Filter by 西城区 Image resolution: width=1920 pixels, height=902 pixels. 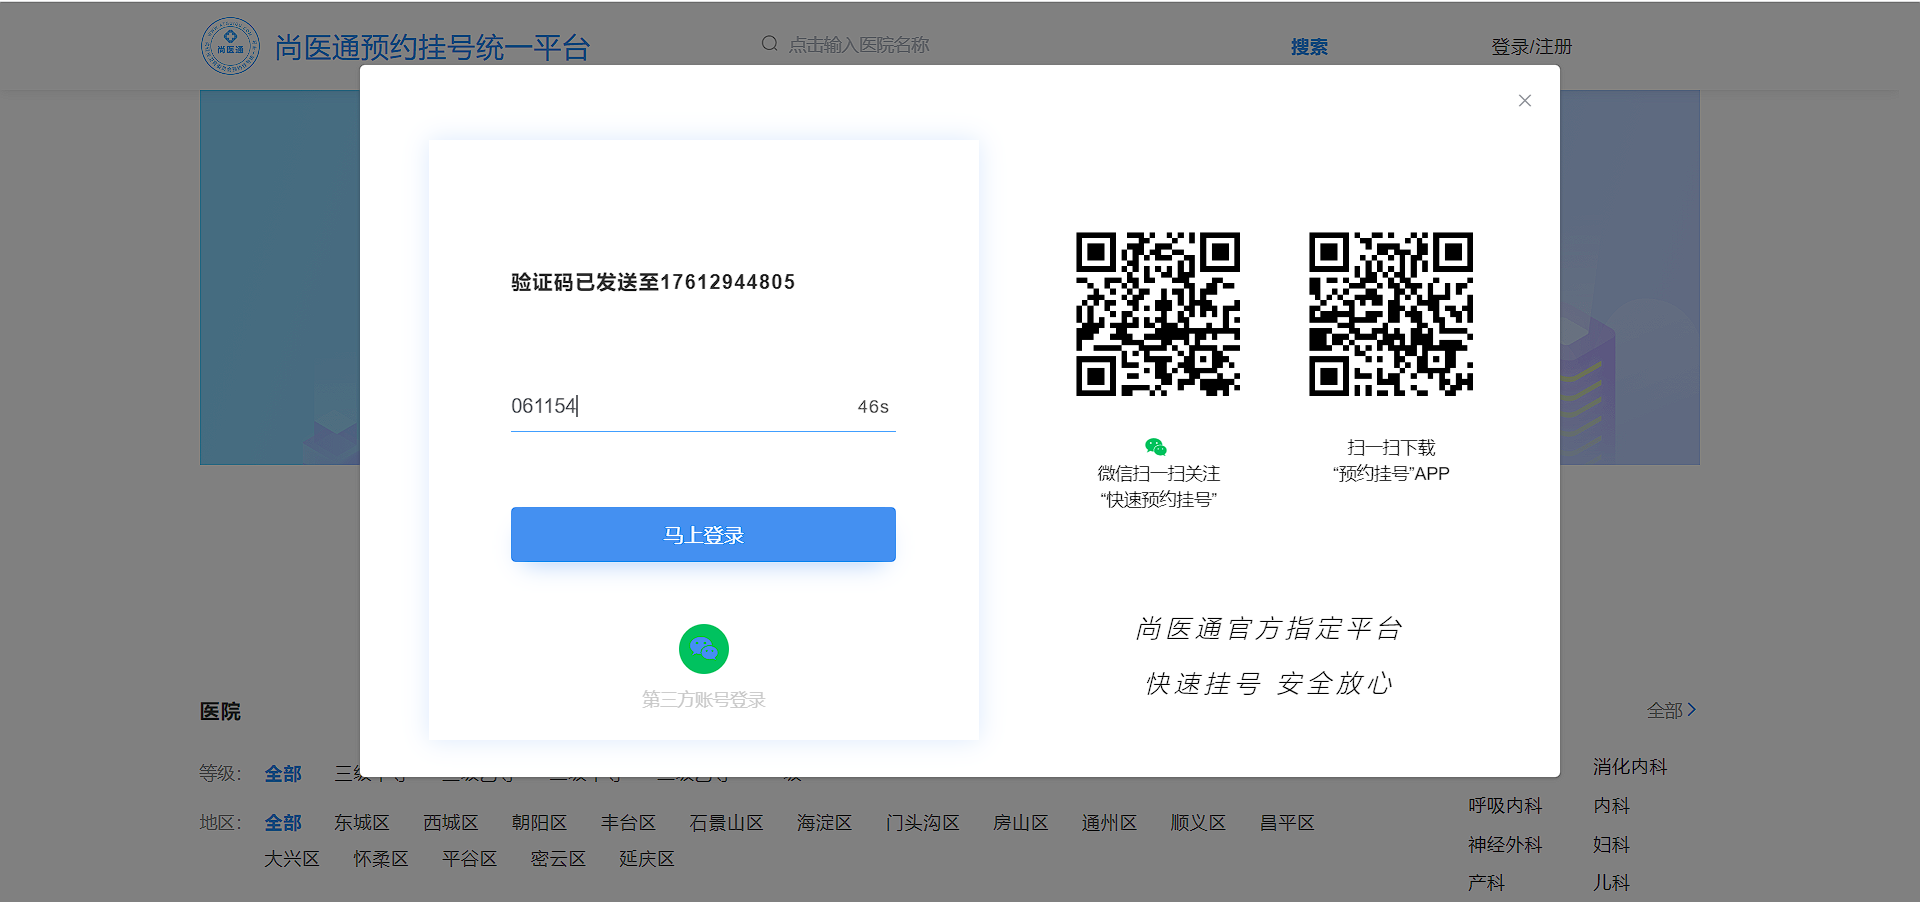(451, 823)
